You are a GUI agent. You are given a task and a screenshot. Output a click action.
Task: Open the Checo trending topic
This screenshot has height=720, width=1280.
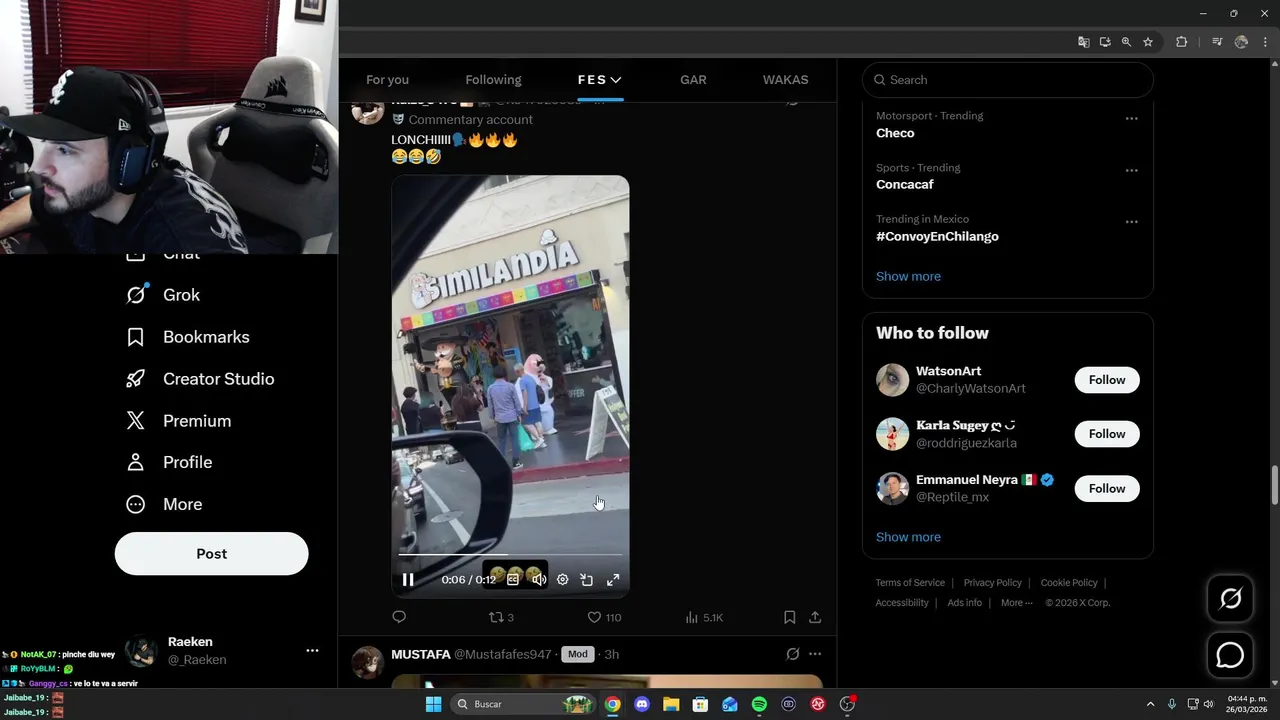895,133
